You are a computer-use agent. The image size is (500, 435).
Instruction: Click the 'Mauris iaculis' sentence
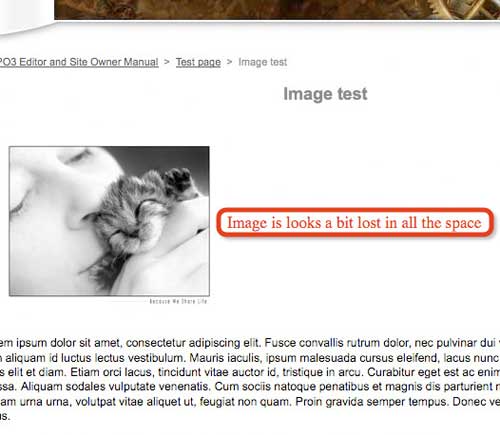point(345,358)
